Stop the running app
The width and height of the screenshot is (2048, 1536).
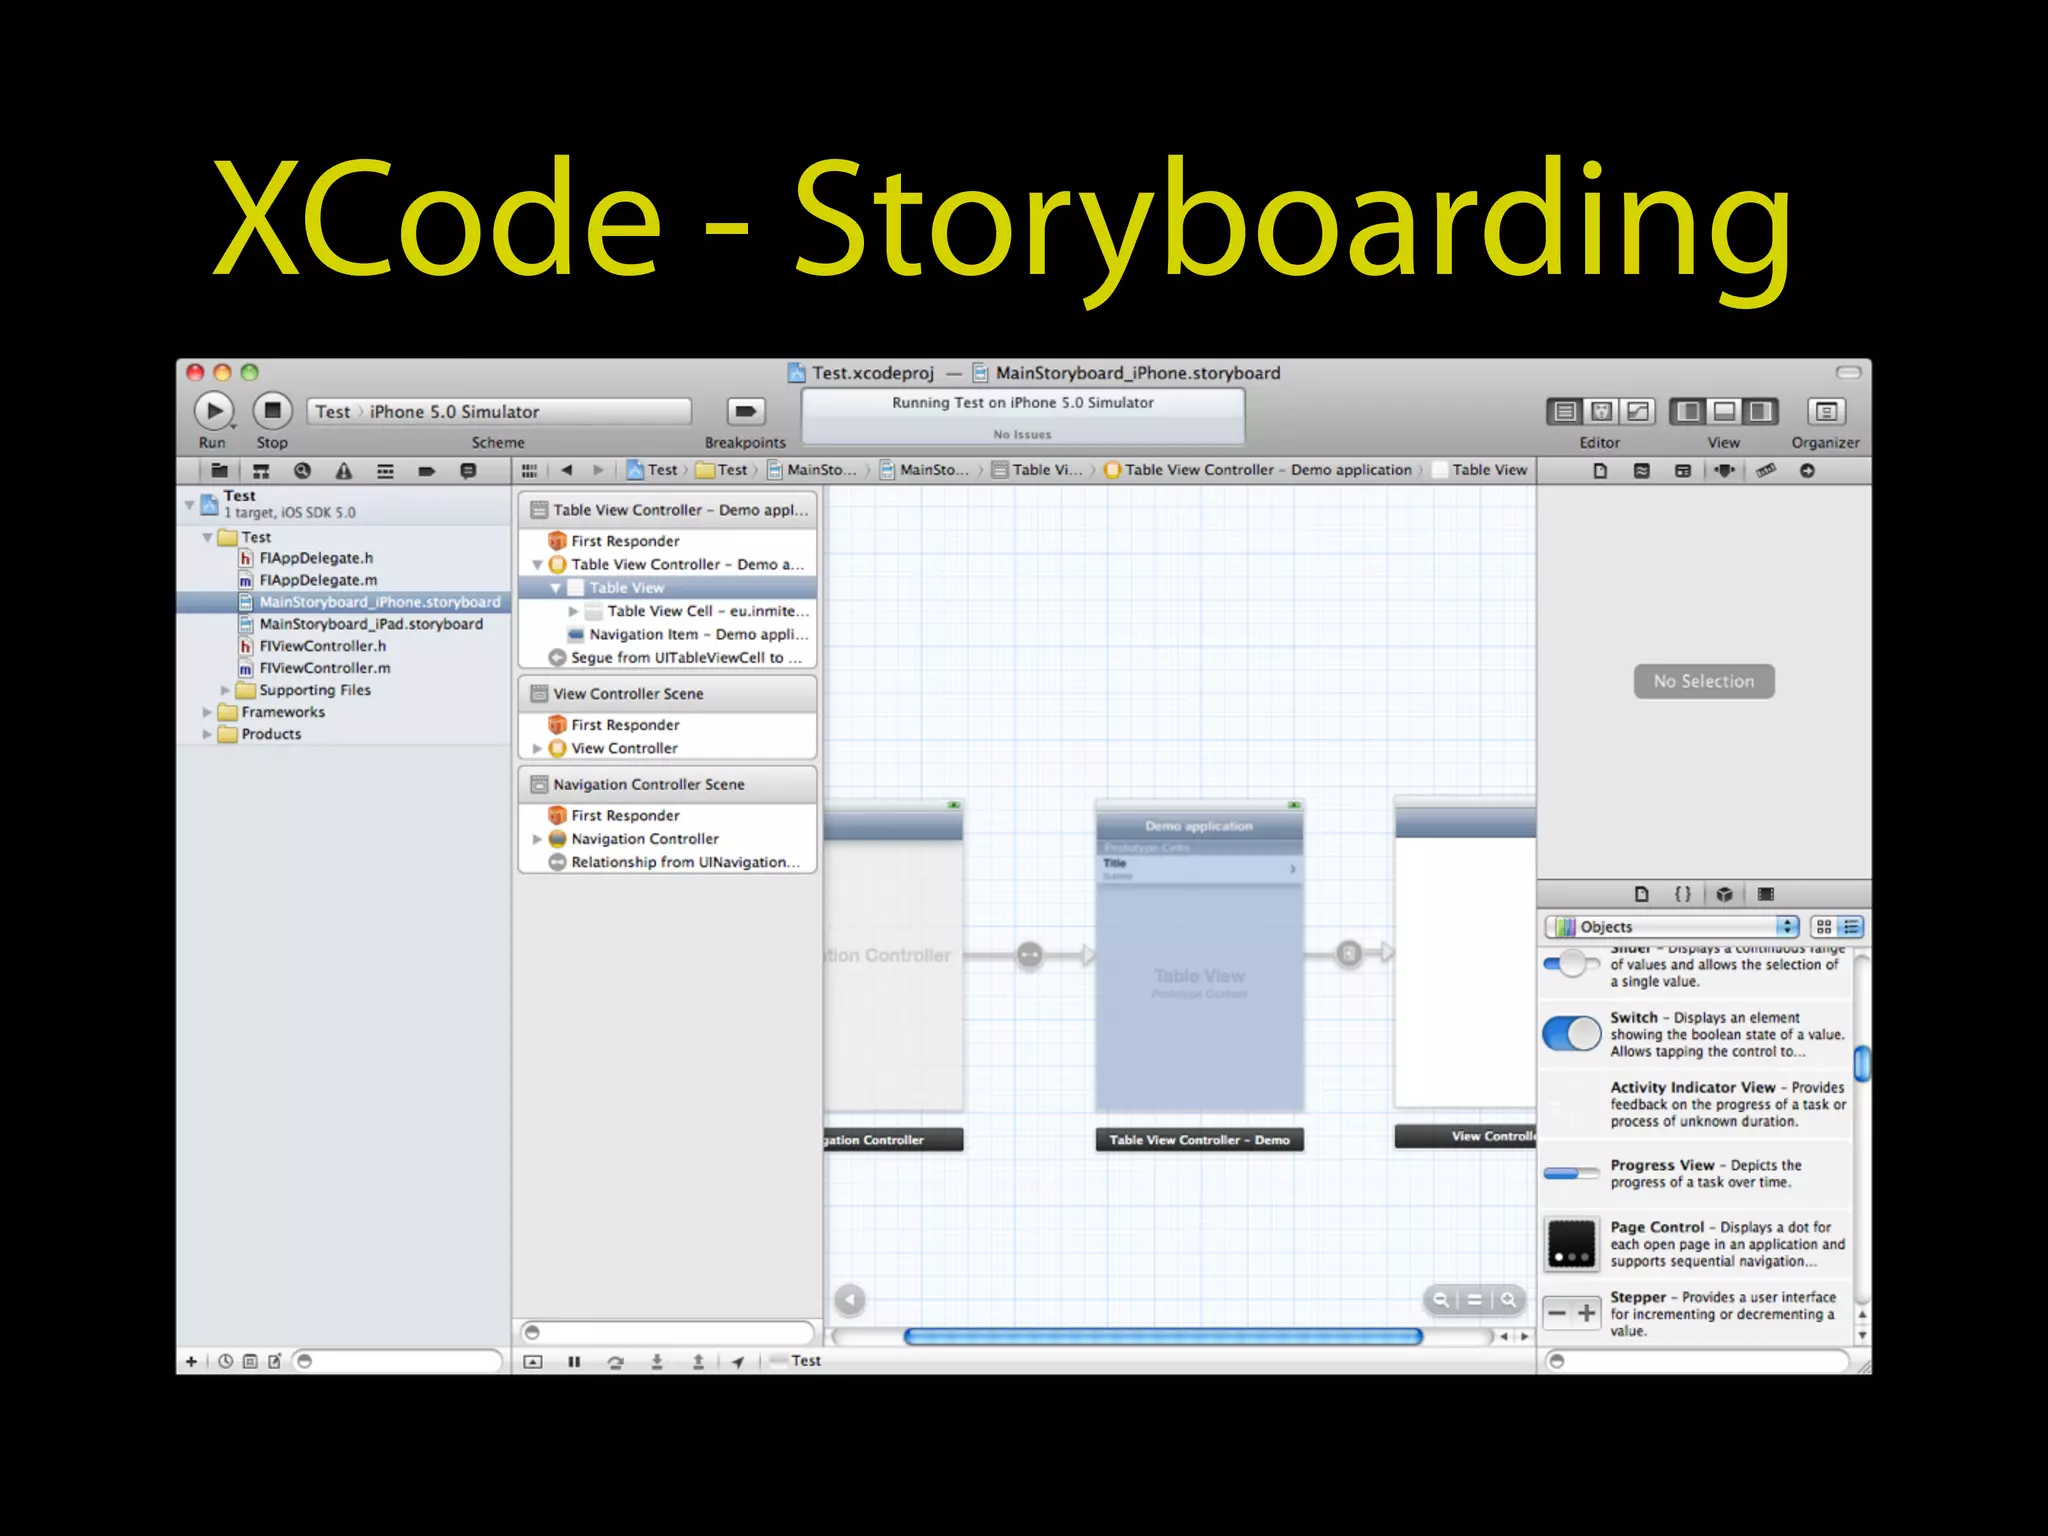[272, 411]
